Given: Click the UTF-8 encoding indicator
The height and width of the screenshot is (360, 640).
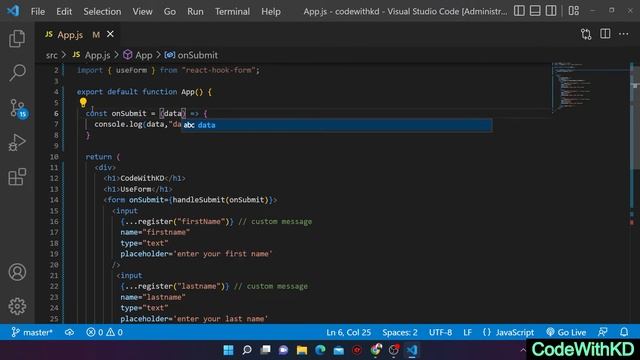Looking at the screenshot, I should tap(440, 332).
